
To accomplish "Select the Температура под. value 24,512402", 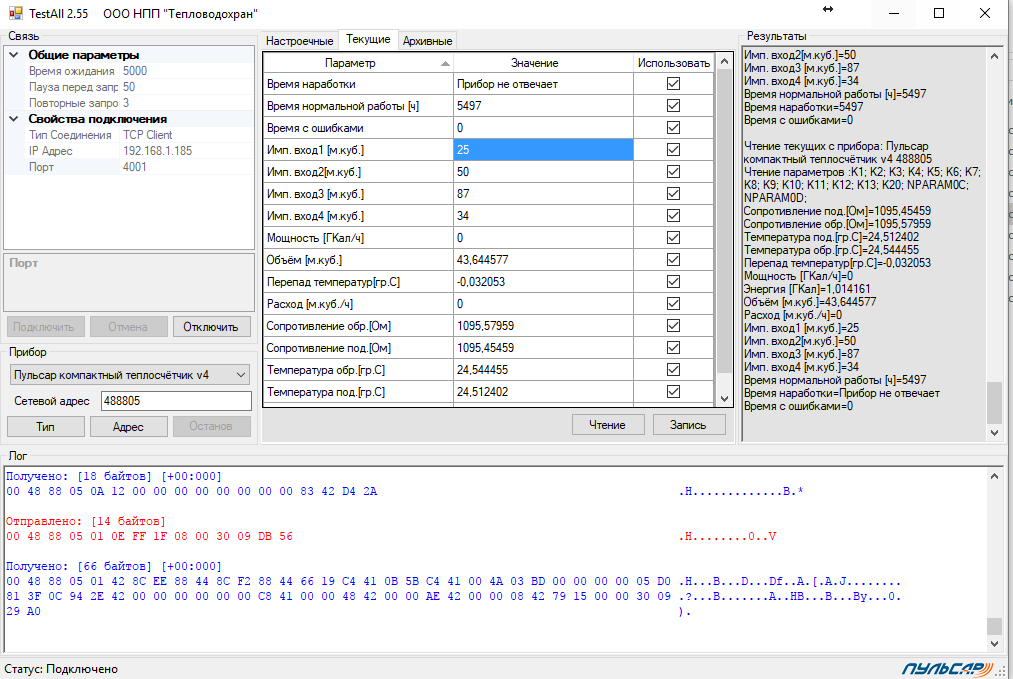I will click(543, 392).
